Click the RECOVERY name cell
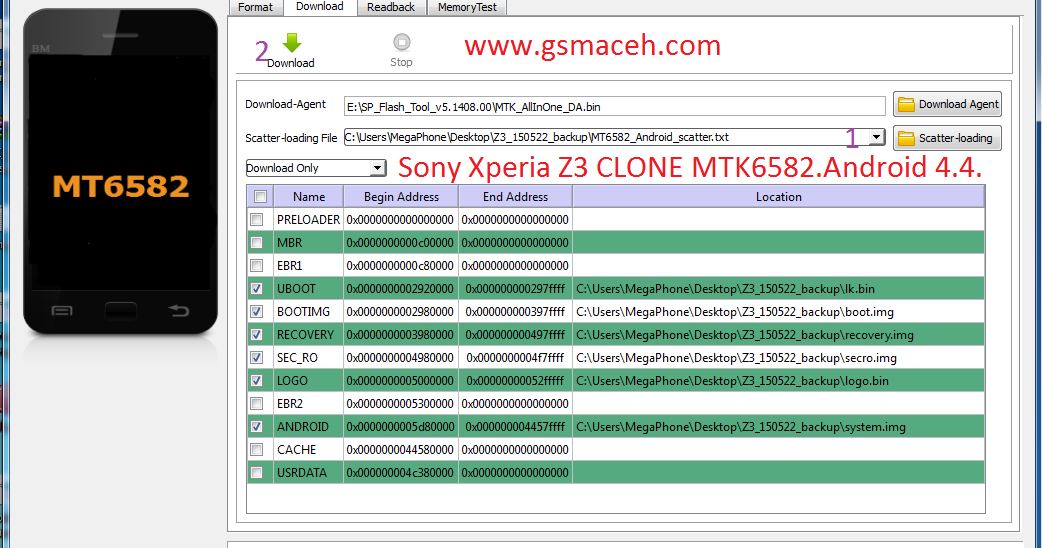The image size is (1042, 548). [x=308, y=335]
